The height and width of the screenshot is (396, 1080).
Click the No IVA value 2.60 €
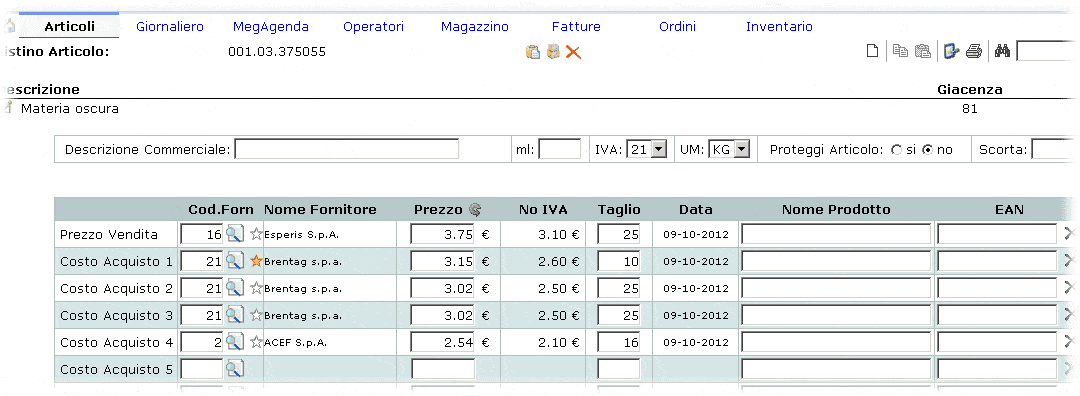coord(559,261)
